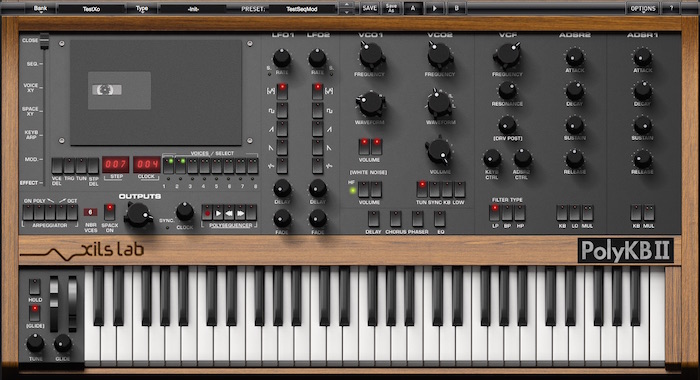Screen dimensions: 700x380
Task: Select the VOICE XY panel position
Action: coord(31,88)
